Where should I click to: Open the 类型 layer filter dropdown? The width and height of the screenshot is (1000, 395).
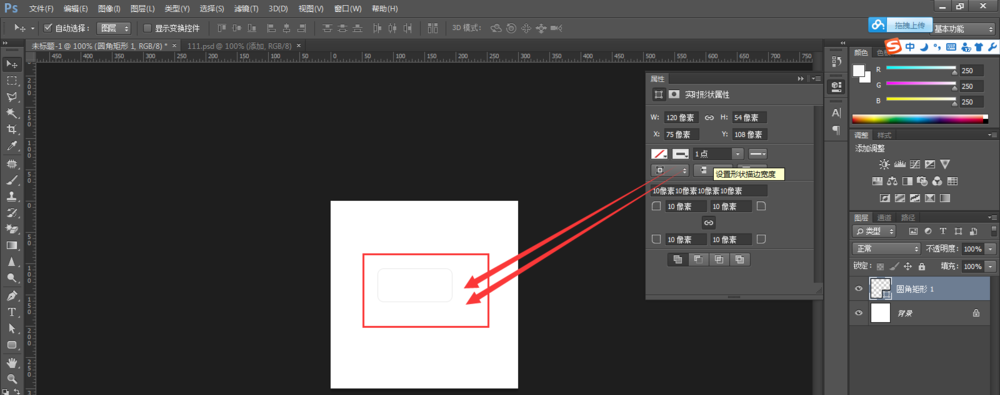pos(874,231)
